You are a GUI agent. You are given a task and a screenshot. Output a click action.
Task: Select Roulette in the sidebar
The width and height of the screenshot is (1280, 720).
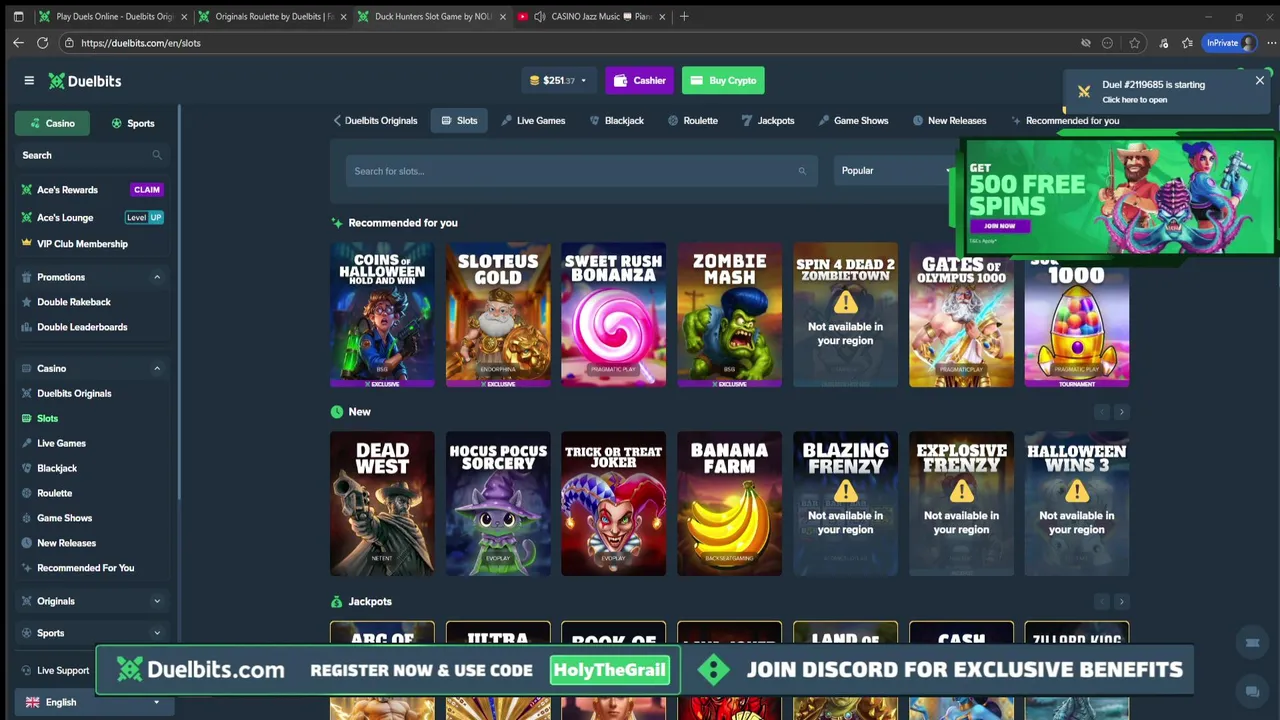[54, 493]
